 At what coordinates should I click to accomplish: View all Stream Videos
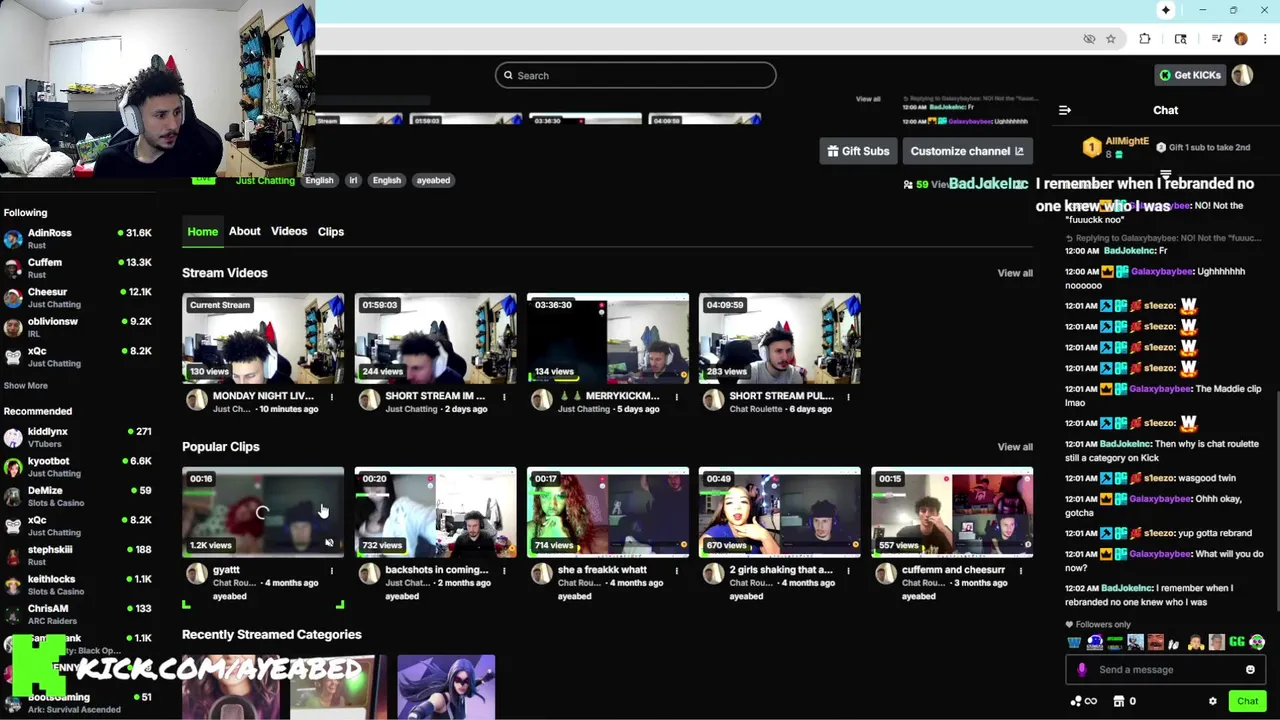[1015, 273]
